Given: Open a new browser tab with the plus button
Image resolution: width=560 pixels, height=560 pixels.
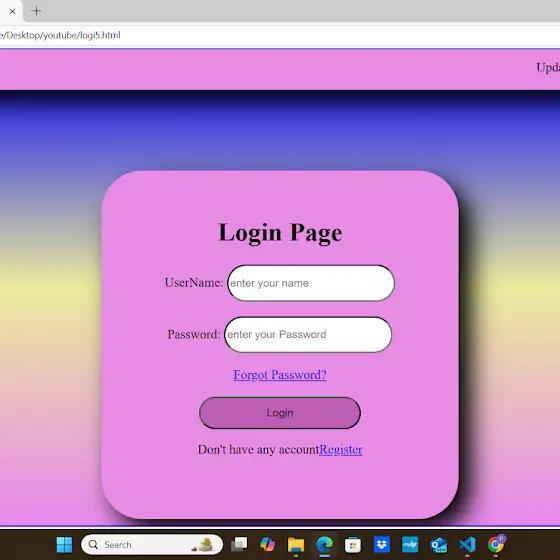Looking at the screenshot, I should (x=36, y=11).
